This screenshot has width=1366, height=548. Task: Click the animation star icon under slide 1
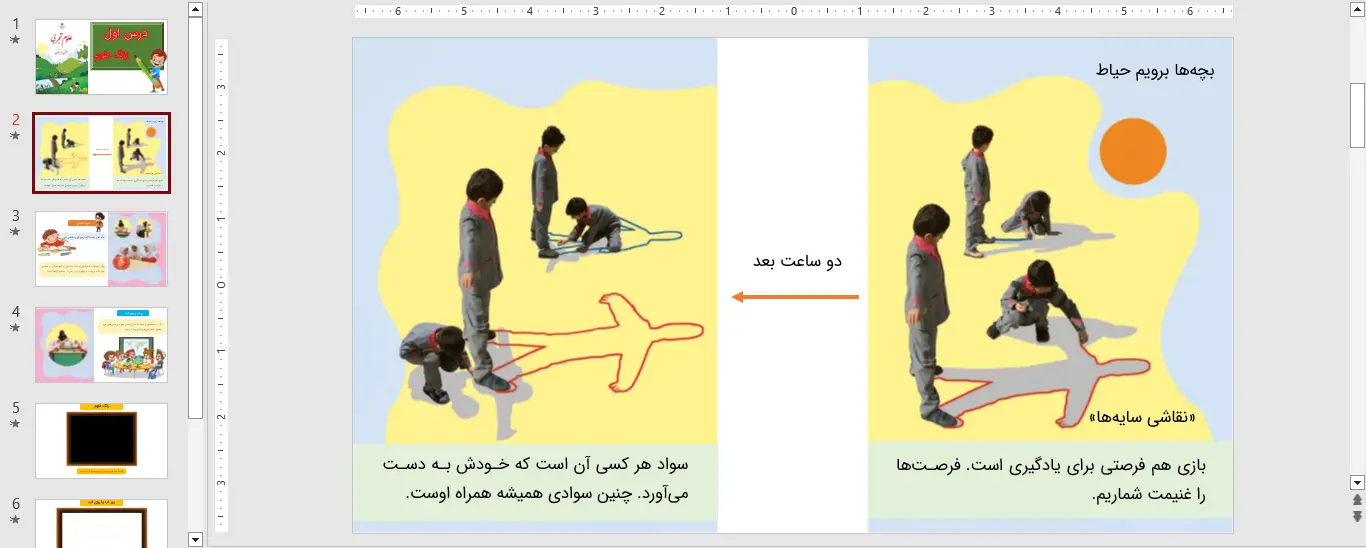15,40
